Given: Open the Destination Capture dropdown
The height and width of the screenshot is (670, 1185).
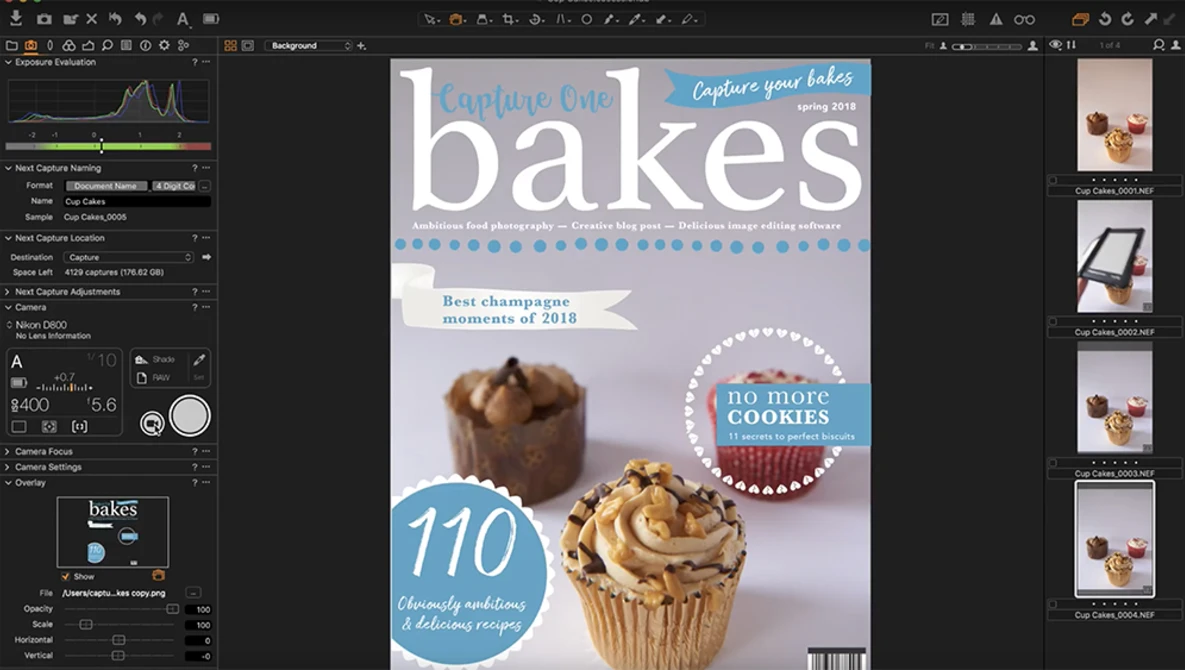Looking at the screenshot, I should point(128,258).
